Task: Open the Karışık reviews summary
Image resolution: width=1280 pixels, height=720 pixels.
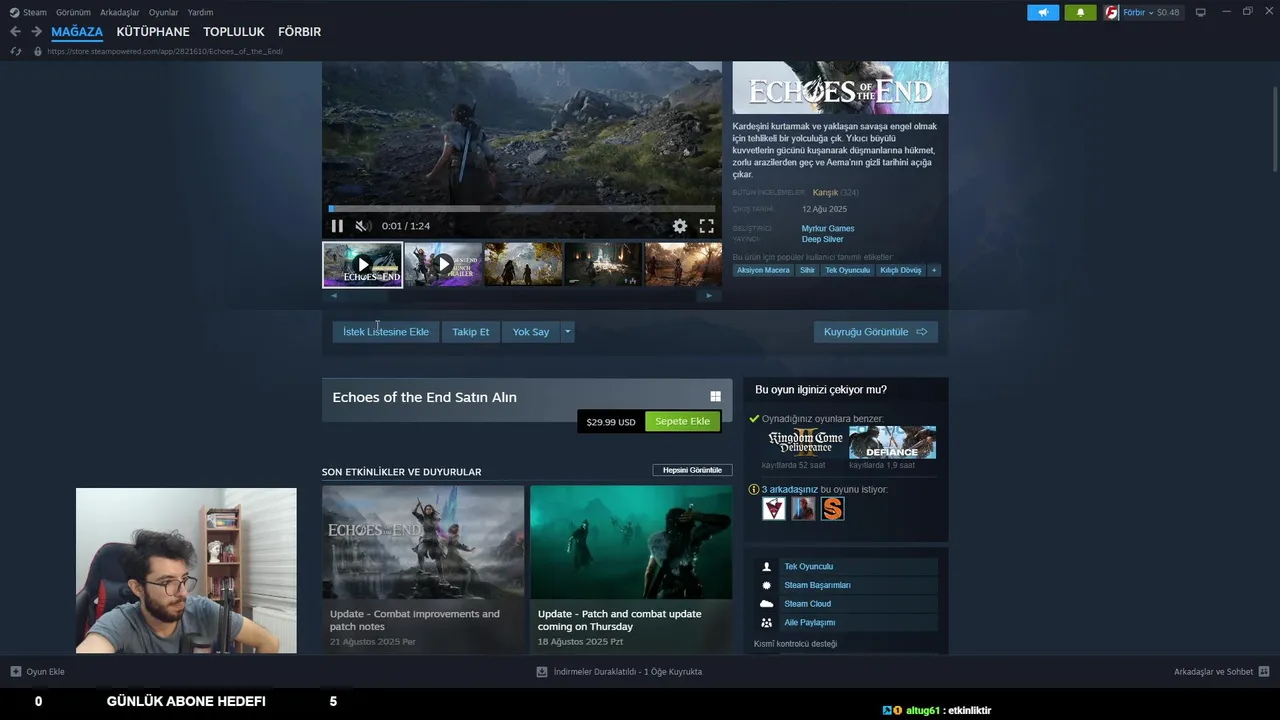Action: point(825,192)
